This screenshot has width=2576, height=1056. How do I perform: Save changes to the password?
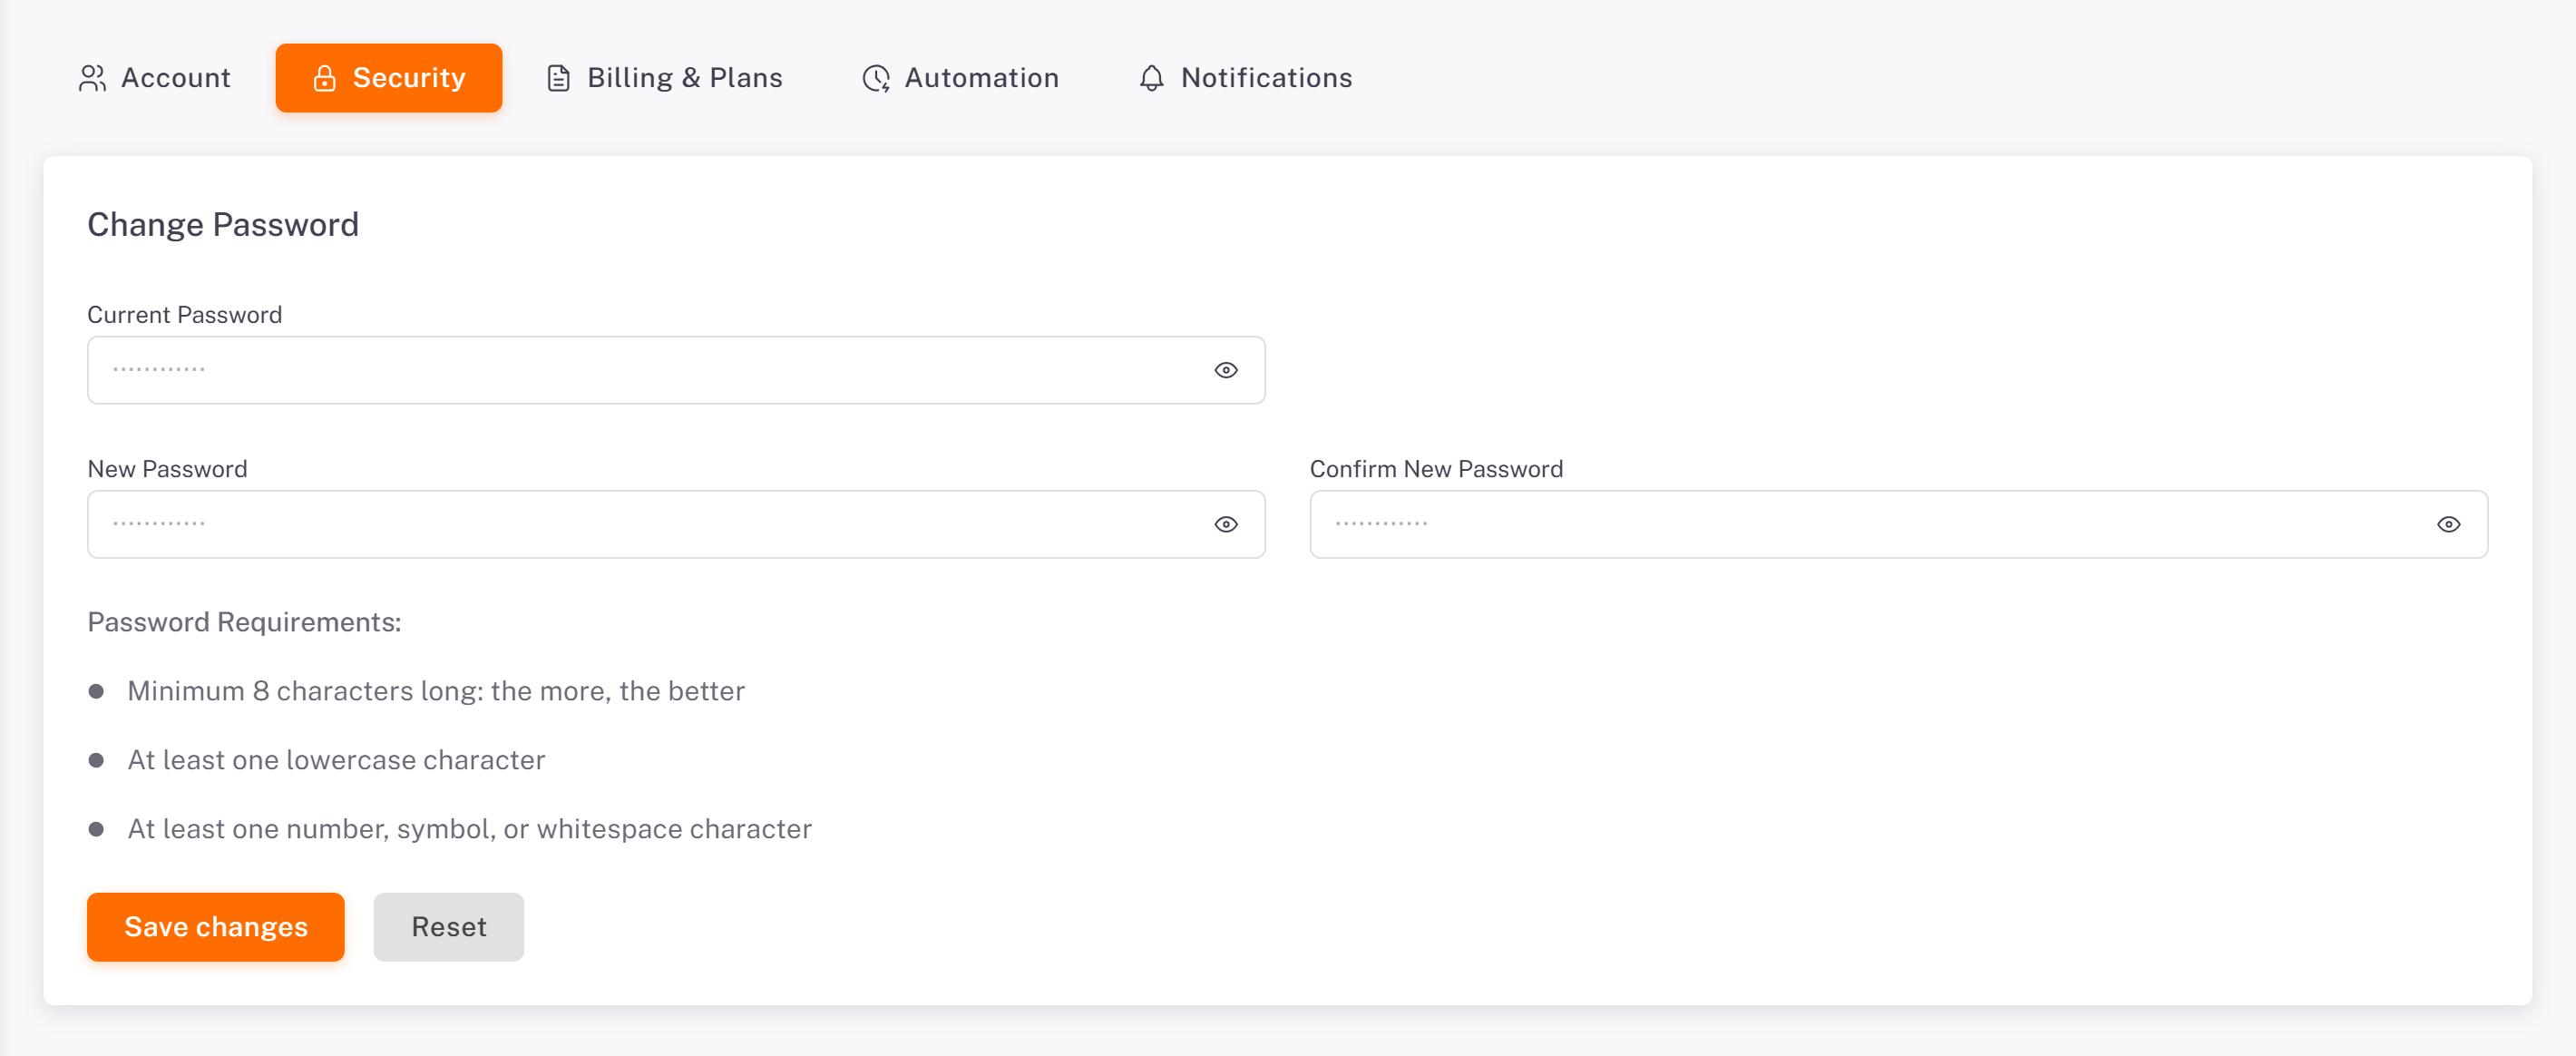coord(216,927)
